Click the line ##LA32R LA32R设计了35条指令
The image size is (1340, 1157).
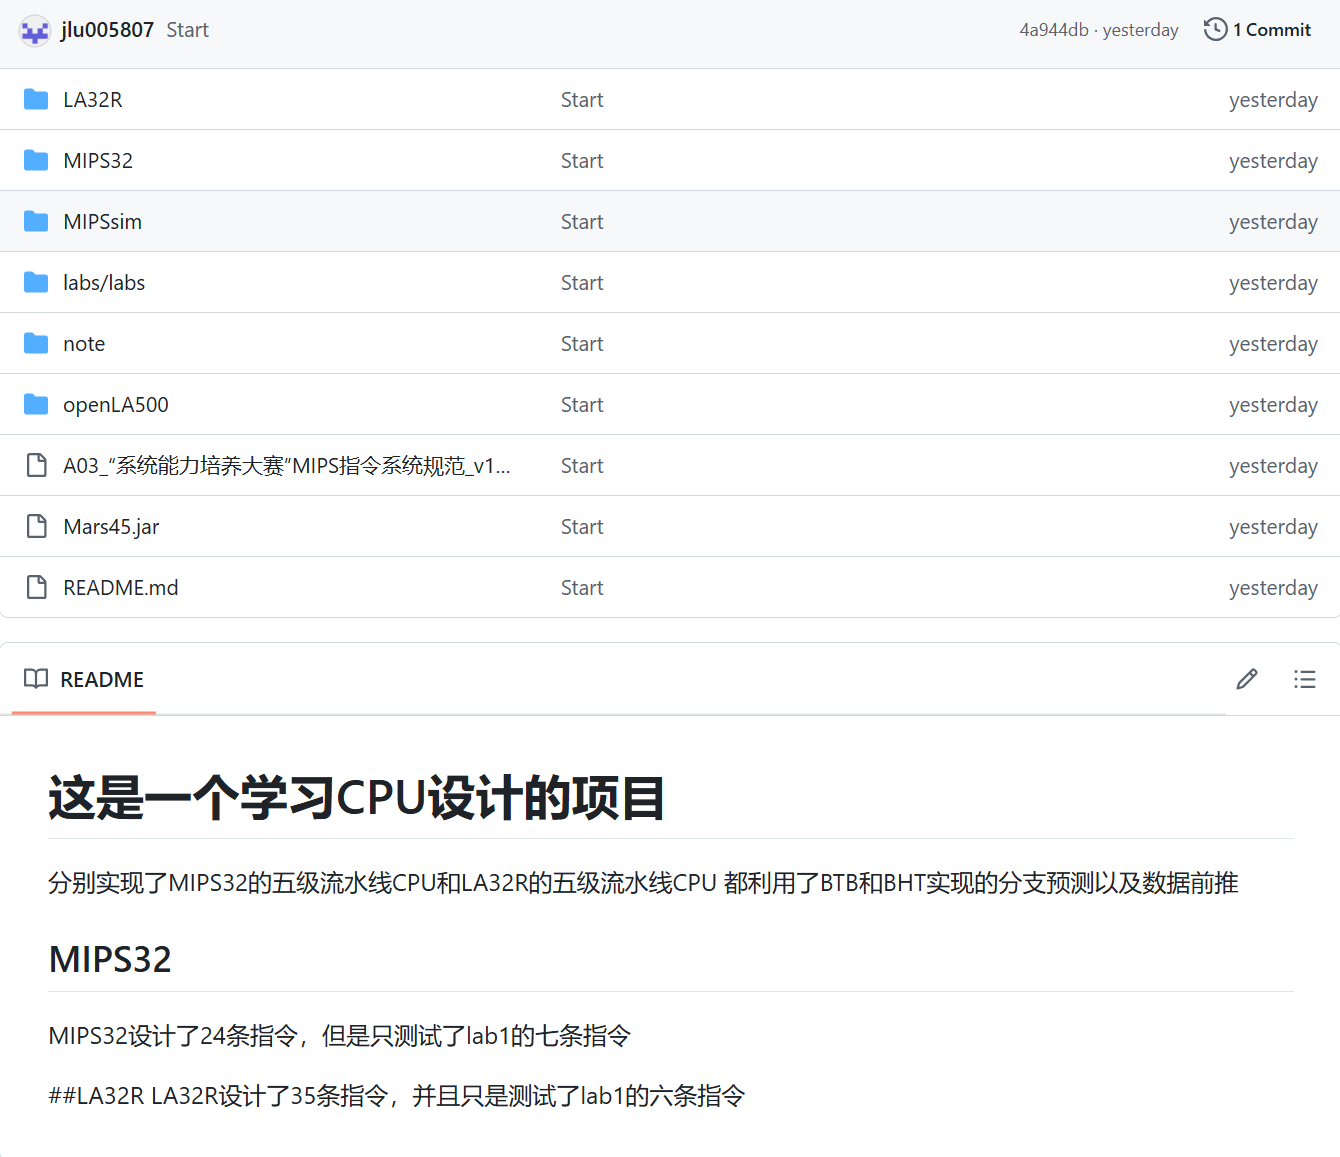pyautogui.click(x=396, y=1096)
